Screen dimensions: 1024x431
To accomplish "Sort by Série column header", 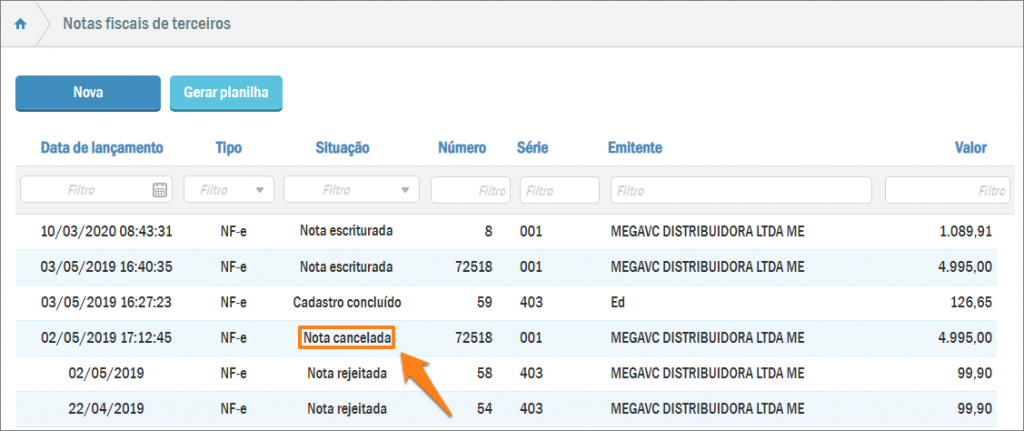I will pyautogui.click(x=533, y=148).
